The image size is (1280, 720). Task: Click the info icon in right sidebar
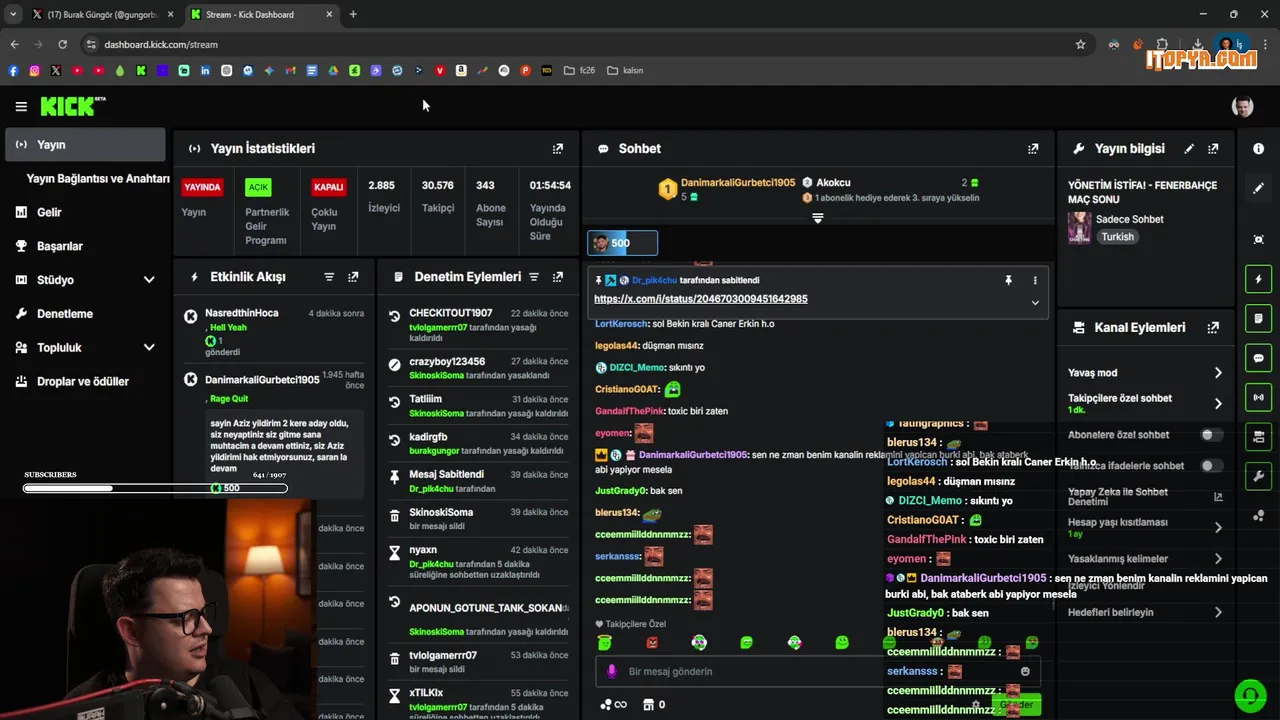[x=1259, y=148]
